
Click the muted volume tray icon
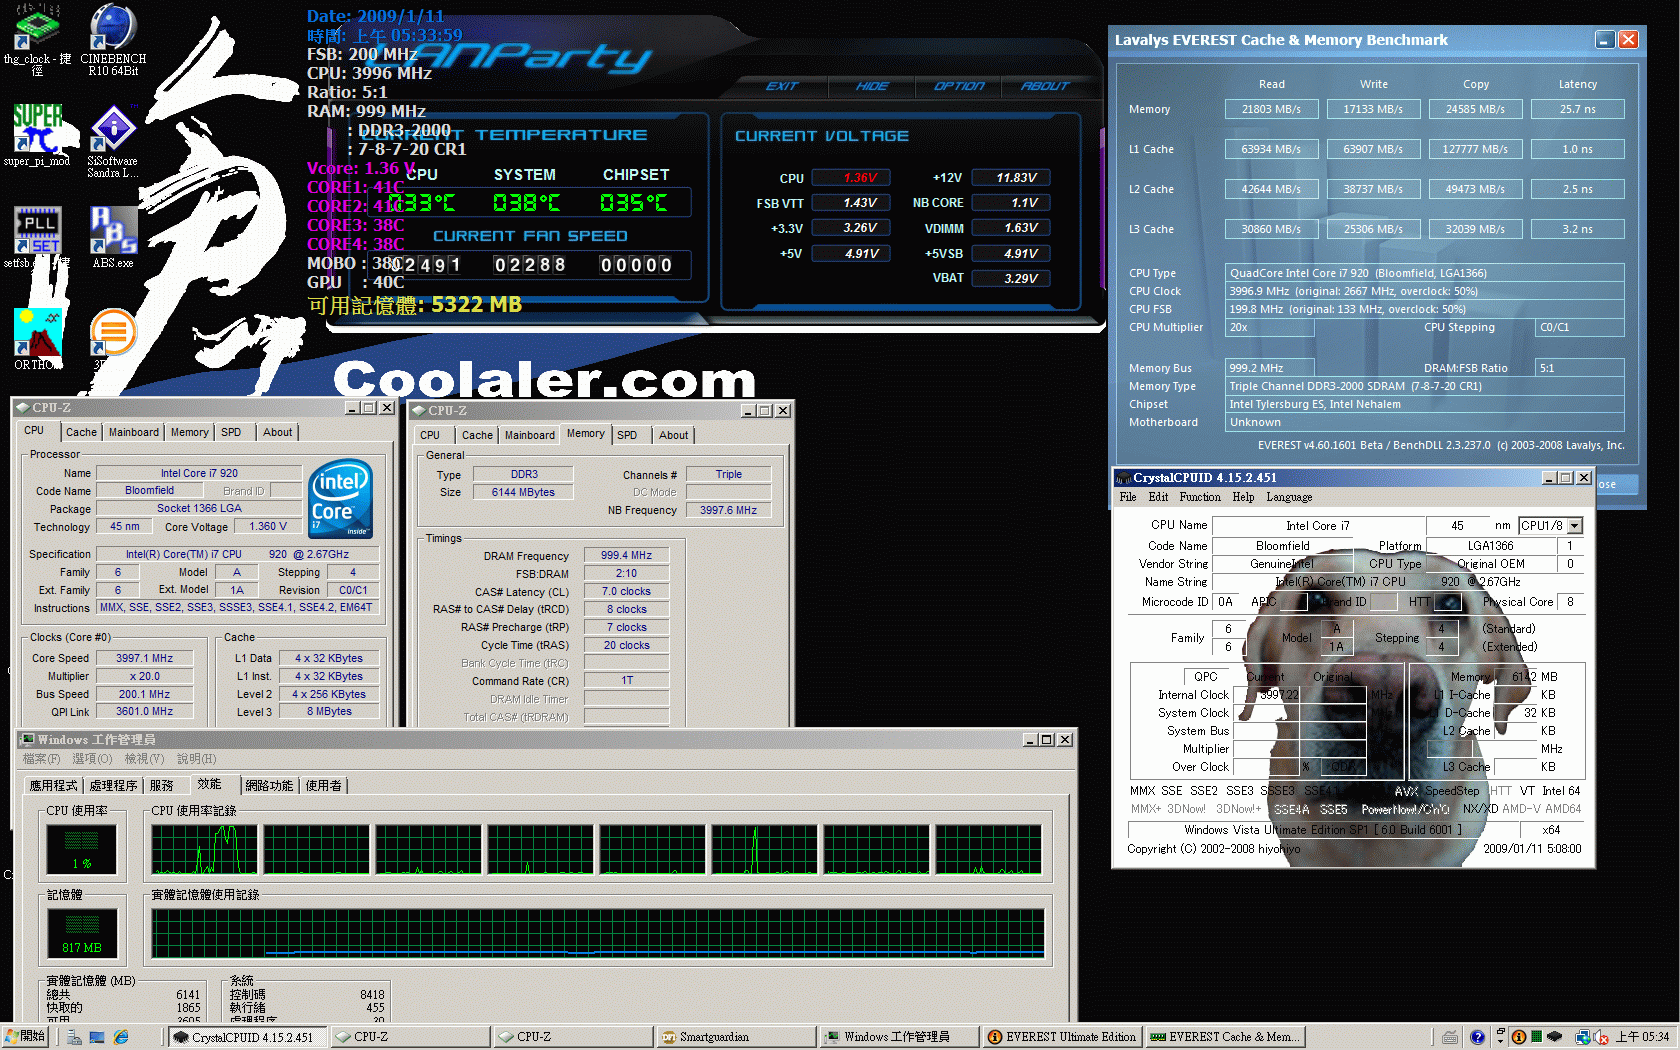point(1600,1037)
